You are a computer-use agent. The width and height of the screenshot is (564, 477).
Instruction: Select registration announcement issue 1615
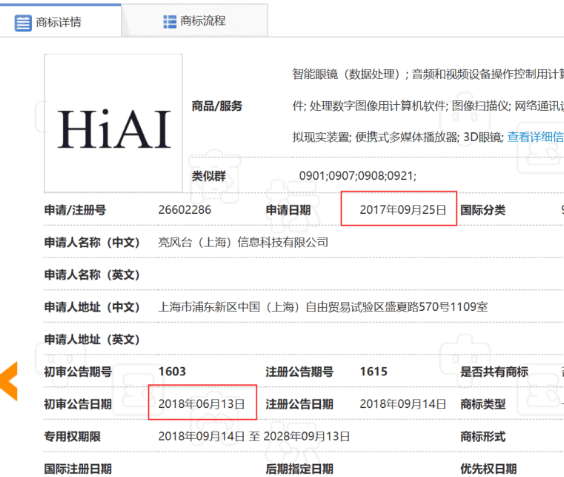click(374, 371)
